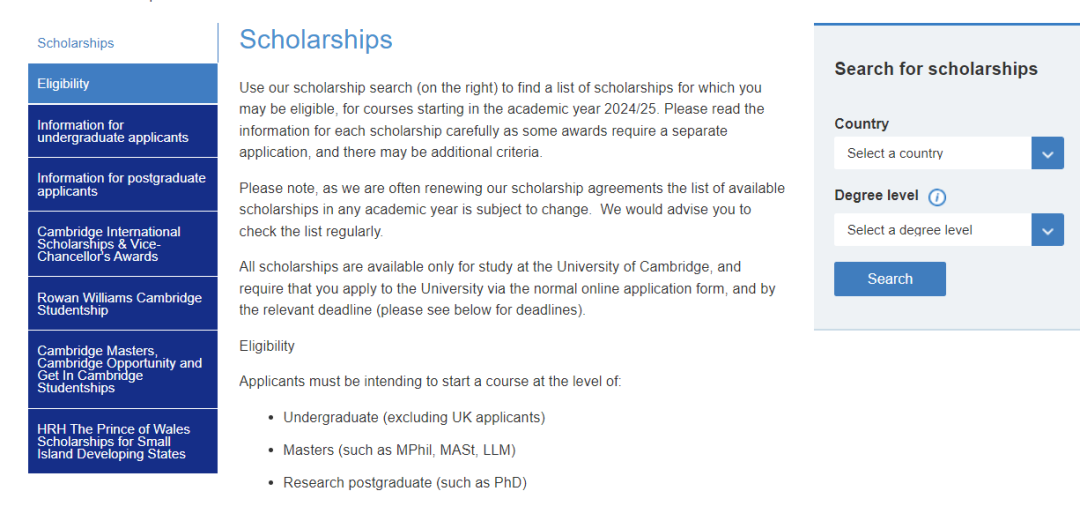Click the Select a degree level field
Screen dimensions: 1080x506
(x=933, y=230)
